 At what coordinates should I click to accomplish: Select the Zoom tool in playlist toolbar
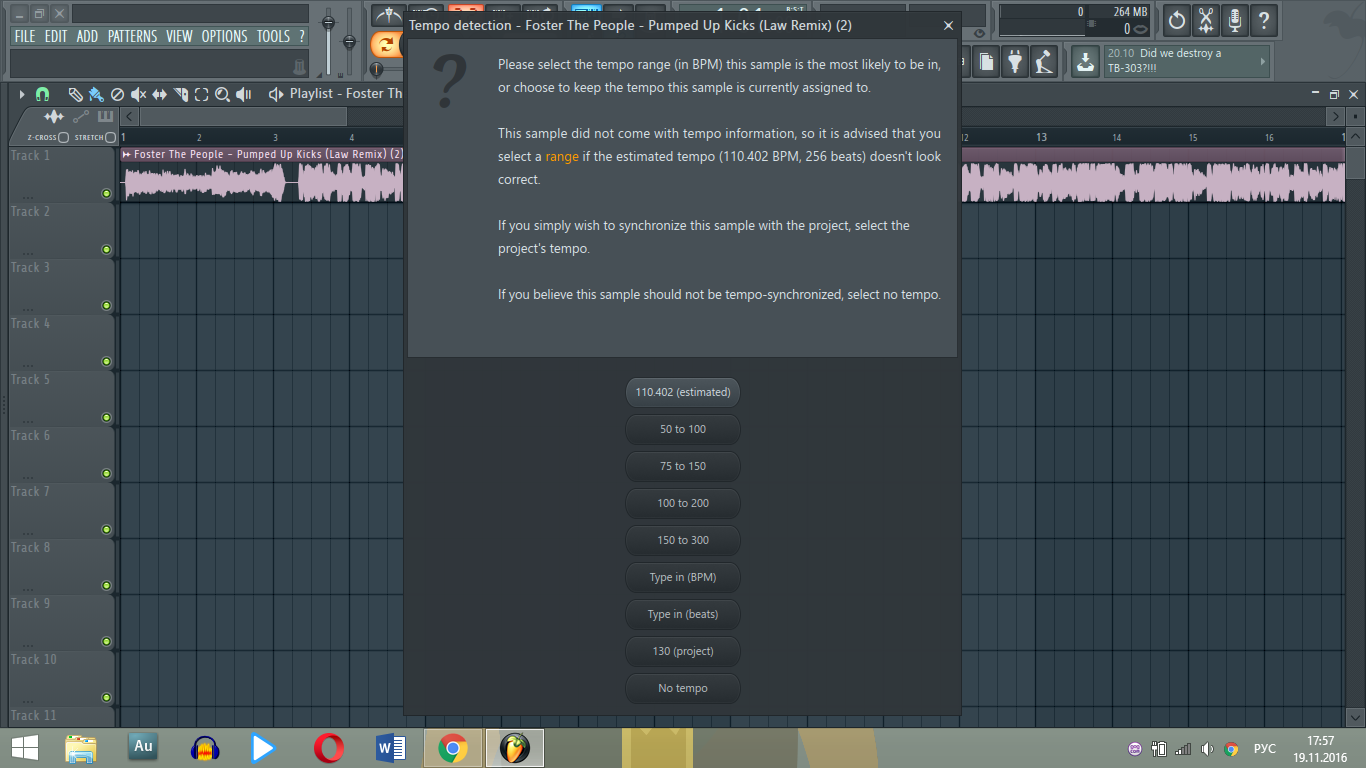point(222,94)
